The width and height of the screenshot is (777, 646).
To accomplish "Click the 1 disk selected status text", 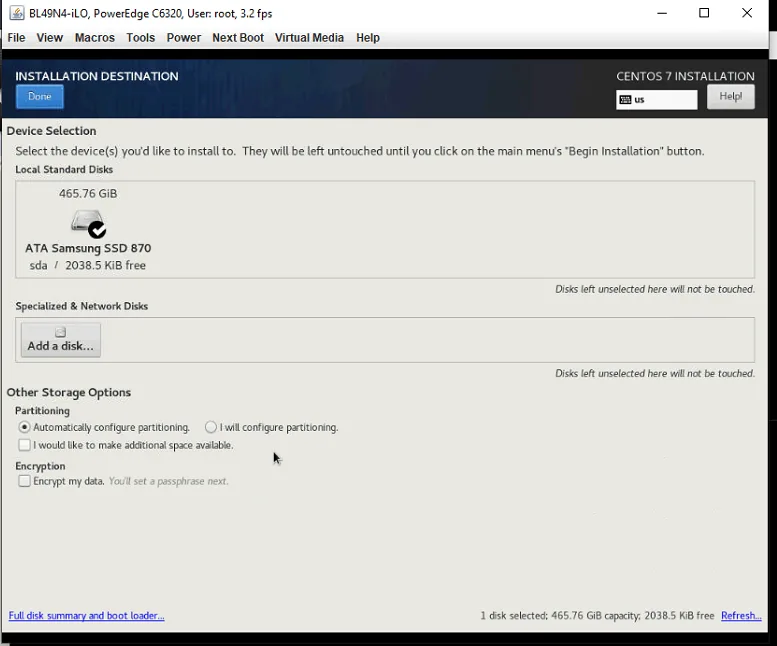I will [597, 615].
